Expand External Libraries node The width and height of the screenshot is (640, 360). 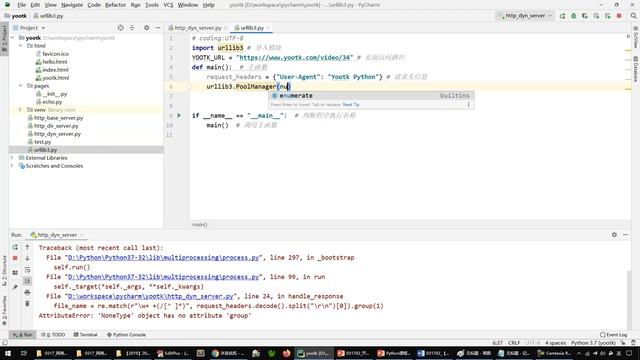pos(13,158)
